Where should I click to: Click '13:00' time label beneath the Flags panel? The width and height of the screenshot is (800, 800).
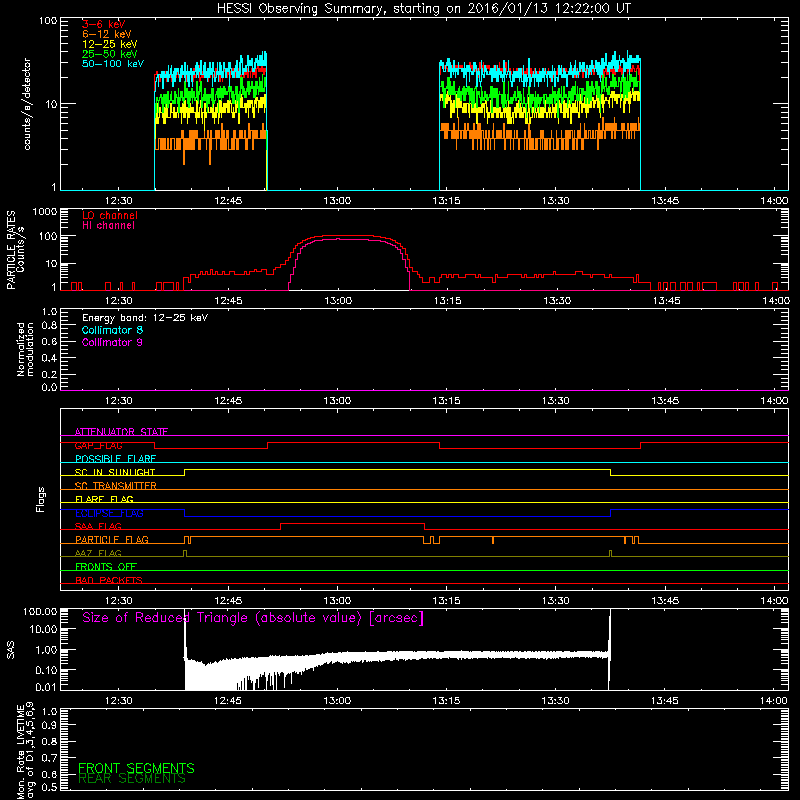pos(337,601)
